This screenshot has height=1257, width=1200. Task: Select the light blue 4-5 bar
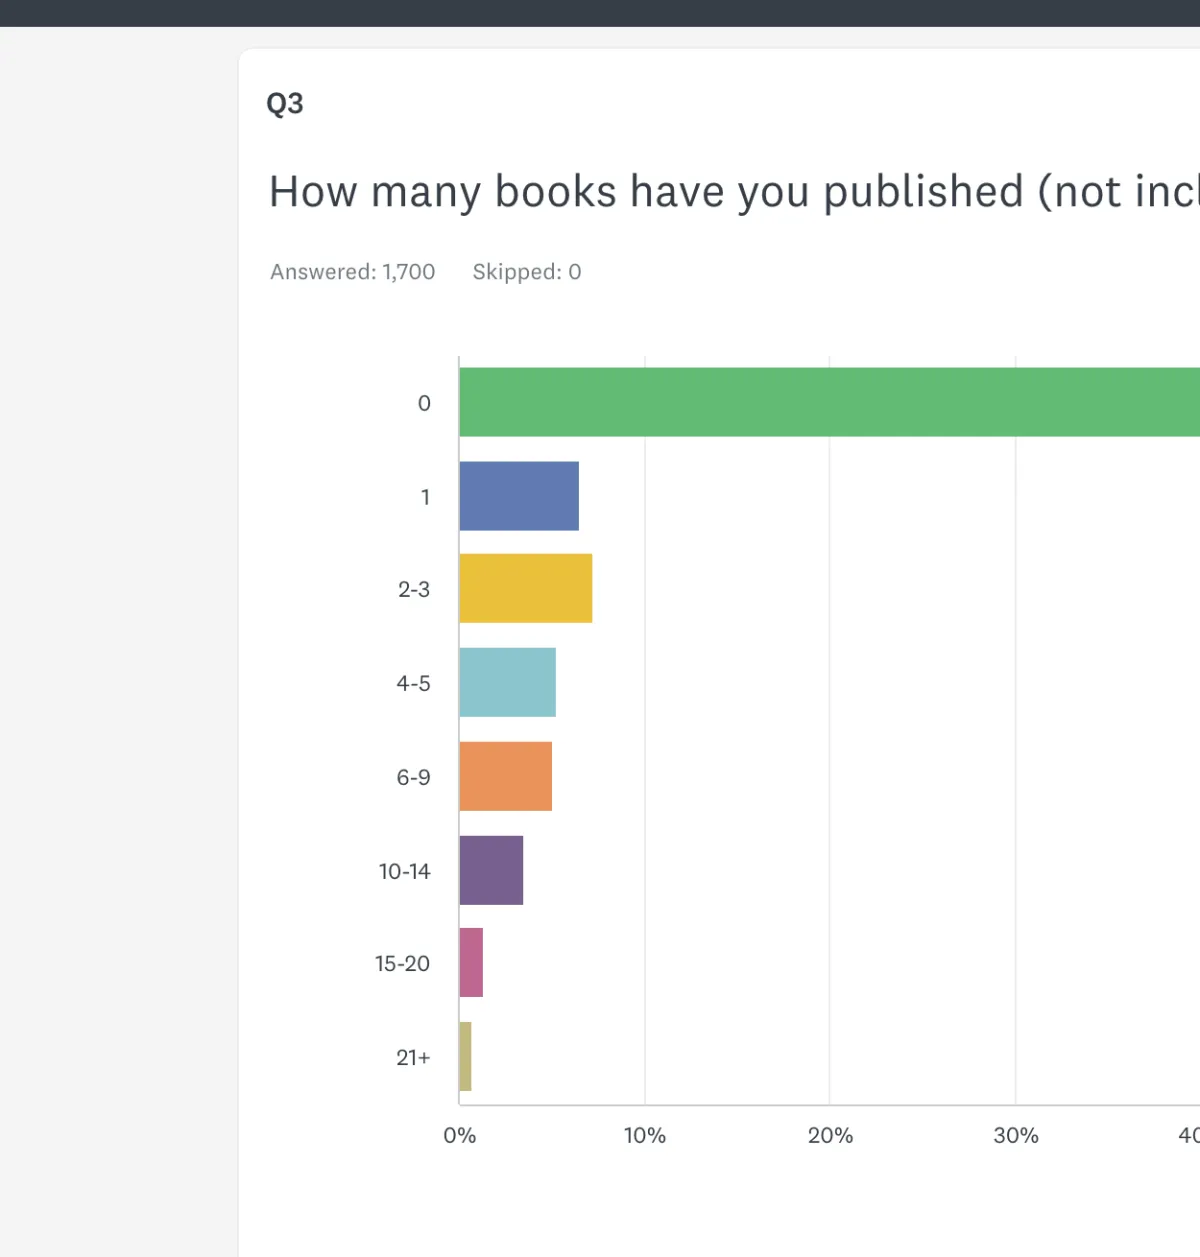pyautogui.click(x=508, y=682)
